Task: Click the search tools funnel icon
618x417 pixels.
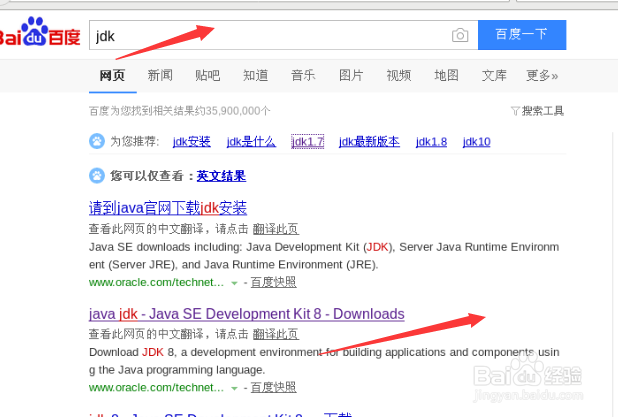Action: pos(515,111)
